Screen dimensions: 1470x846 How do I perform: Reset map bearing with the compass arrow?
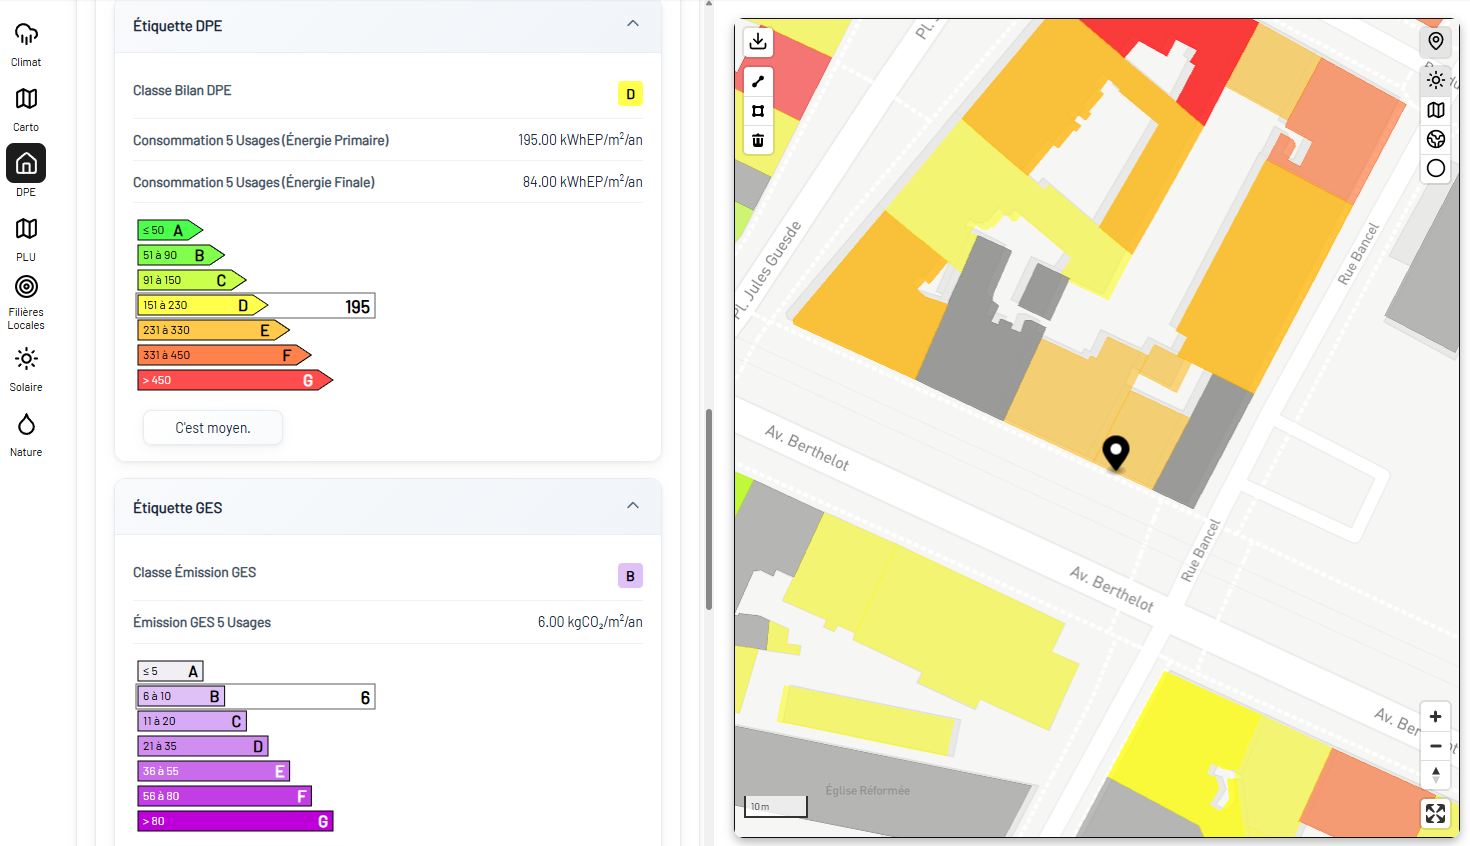click(1436, 775)
